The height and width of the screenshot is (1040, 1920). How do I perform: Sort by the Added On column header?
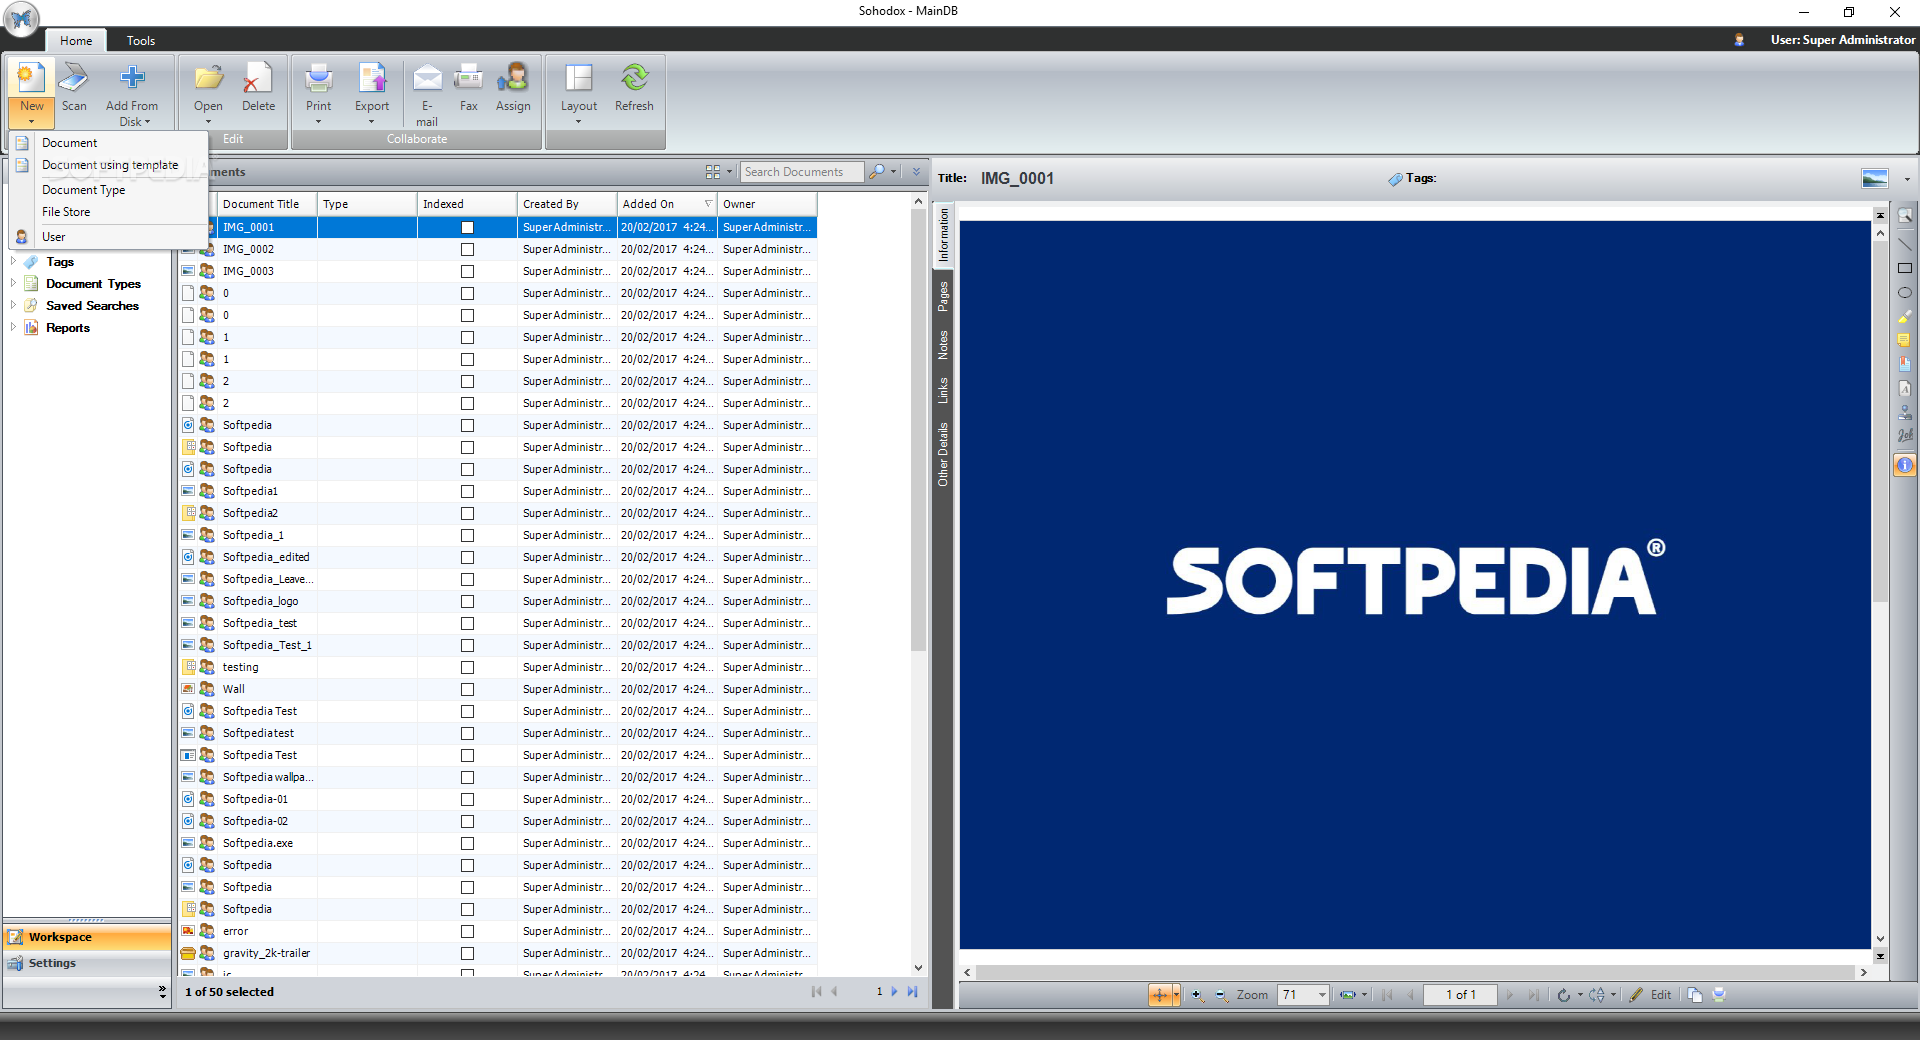click(x=667, y=204)
